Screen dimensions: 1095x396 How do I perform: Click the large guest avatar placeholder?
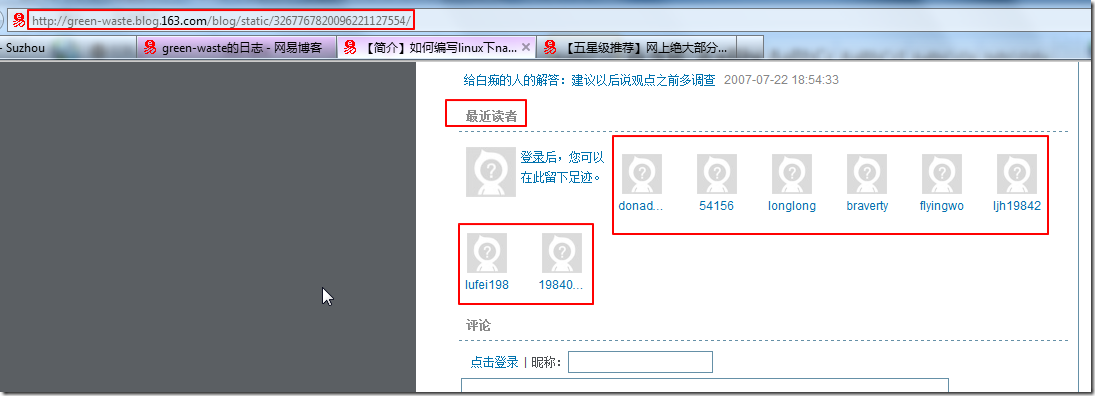(x=491, y=172)
